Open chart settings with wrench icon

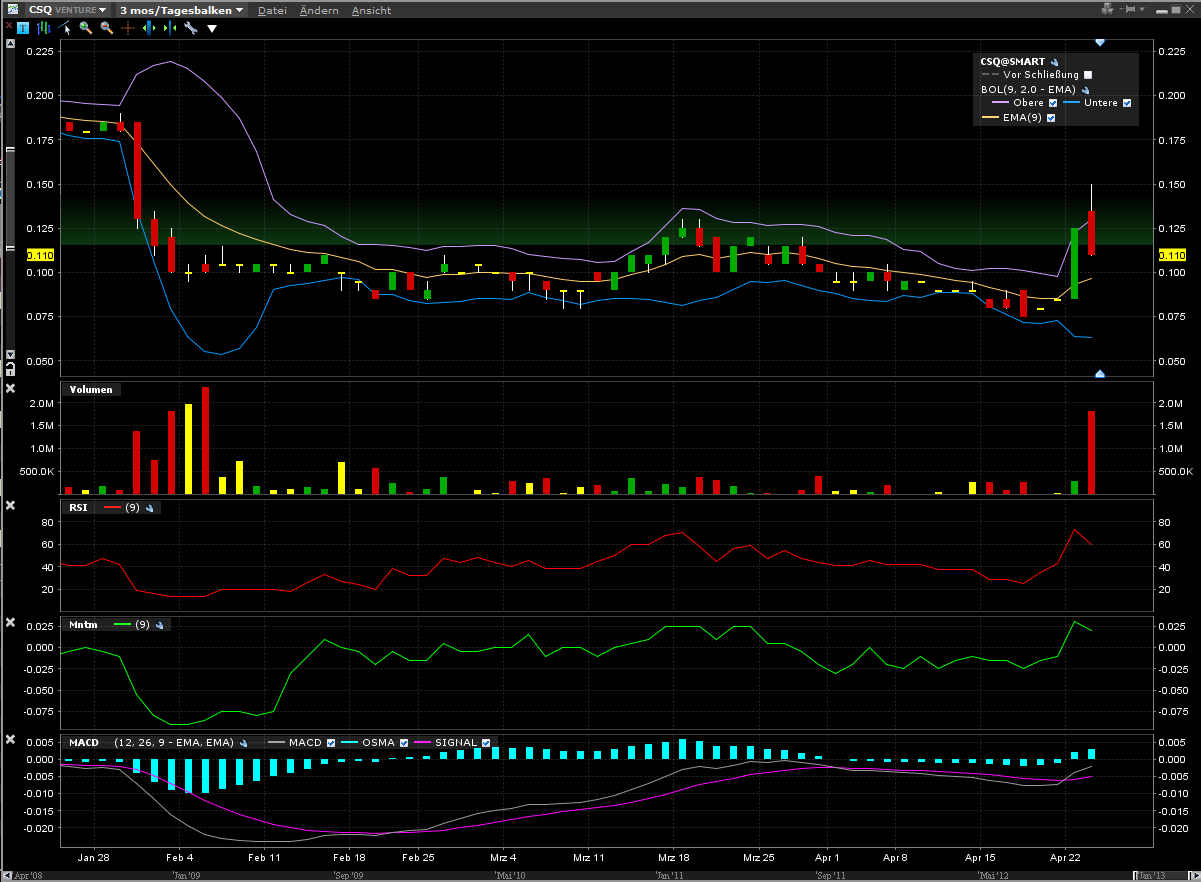tap(190, 28)
